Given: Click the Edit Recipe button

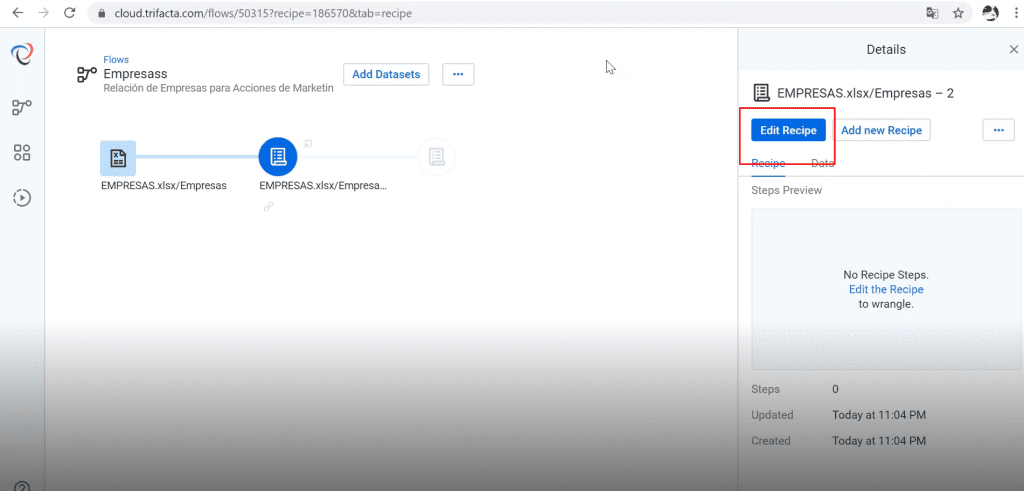Looking at the screenshot, I should 788,130.
